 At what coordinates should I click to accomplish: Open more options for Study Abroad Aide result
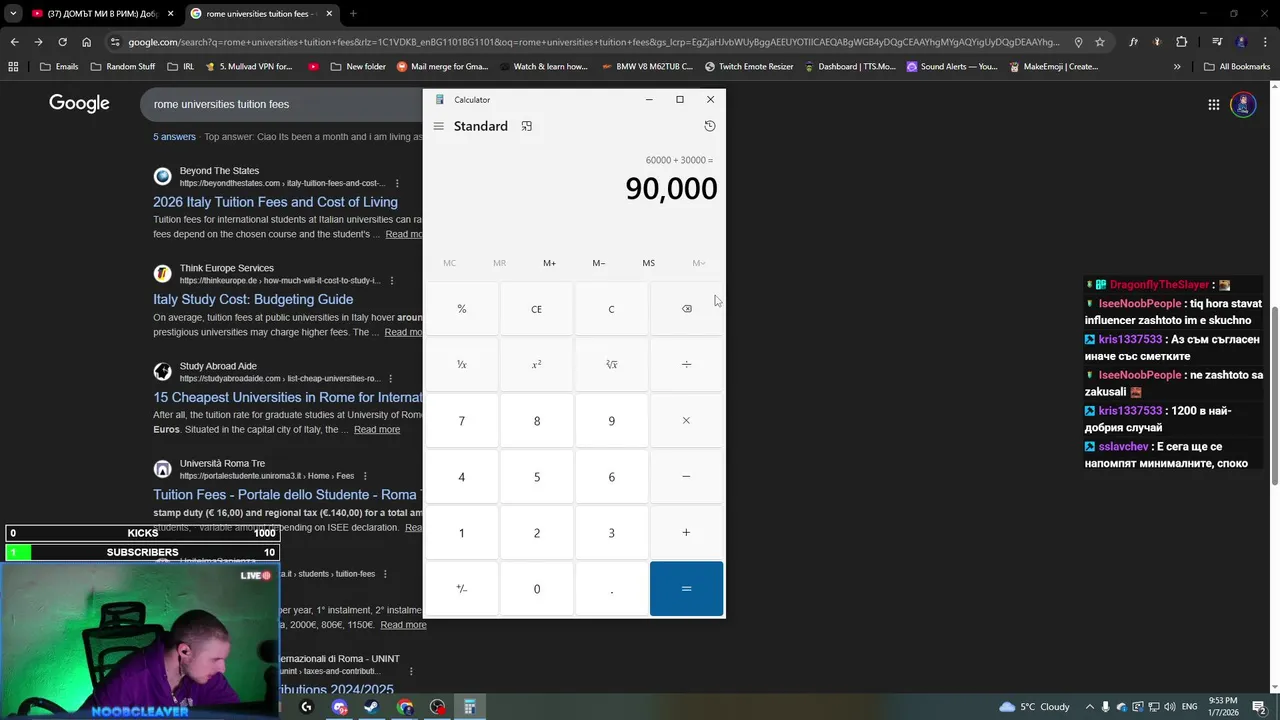coord(391,379)
